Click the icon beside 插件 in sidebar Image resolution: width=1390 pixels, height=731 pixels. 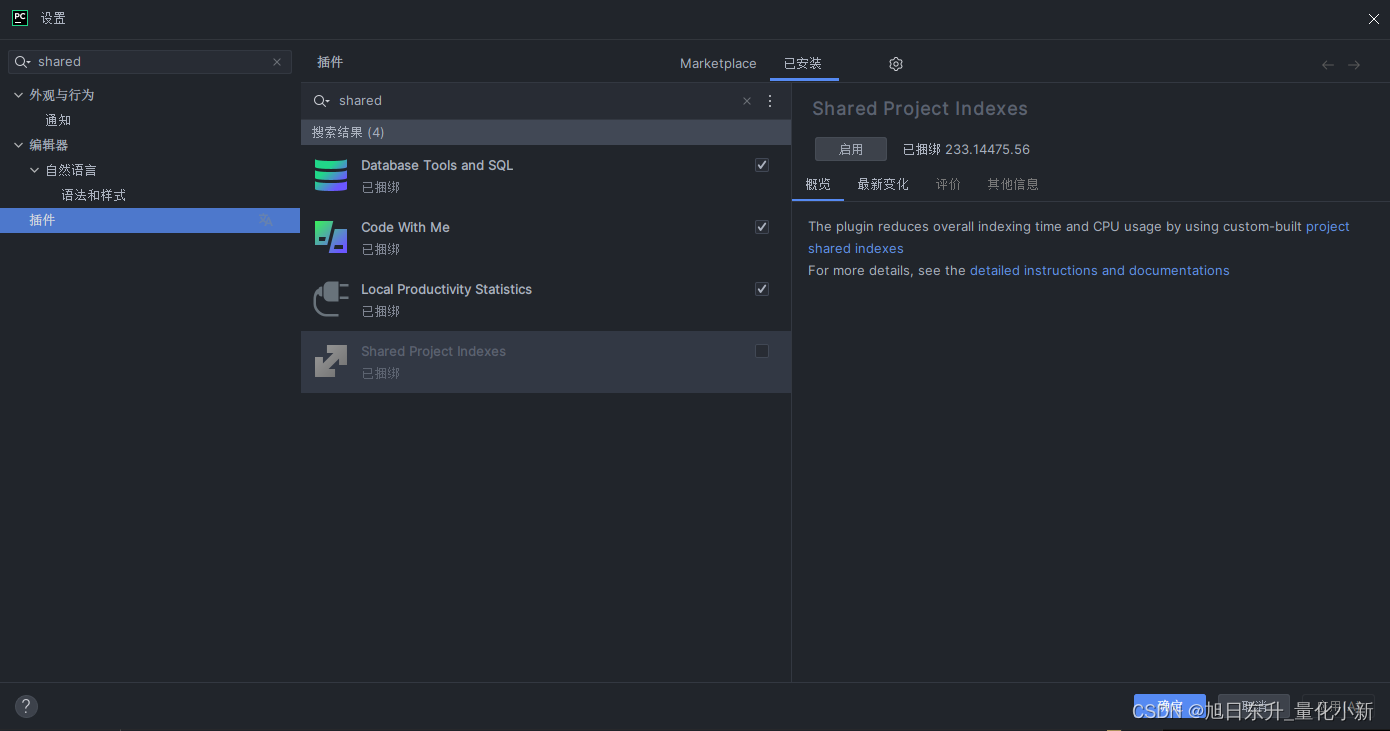coord(265,220)
